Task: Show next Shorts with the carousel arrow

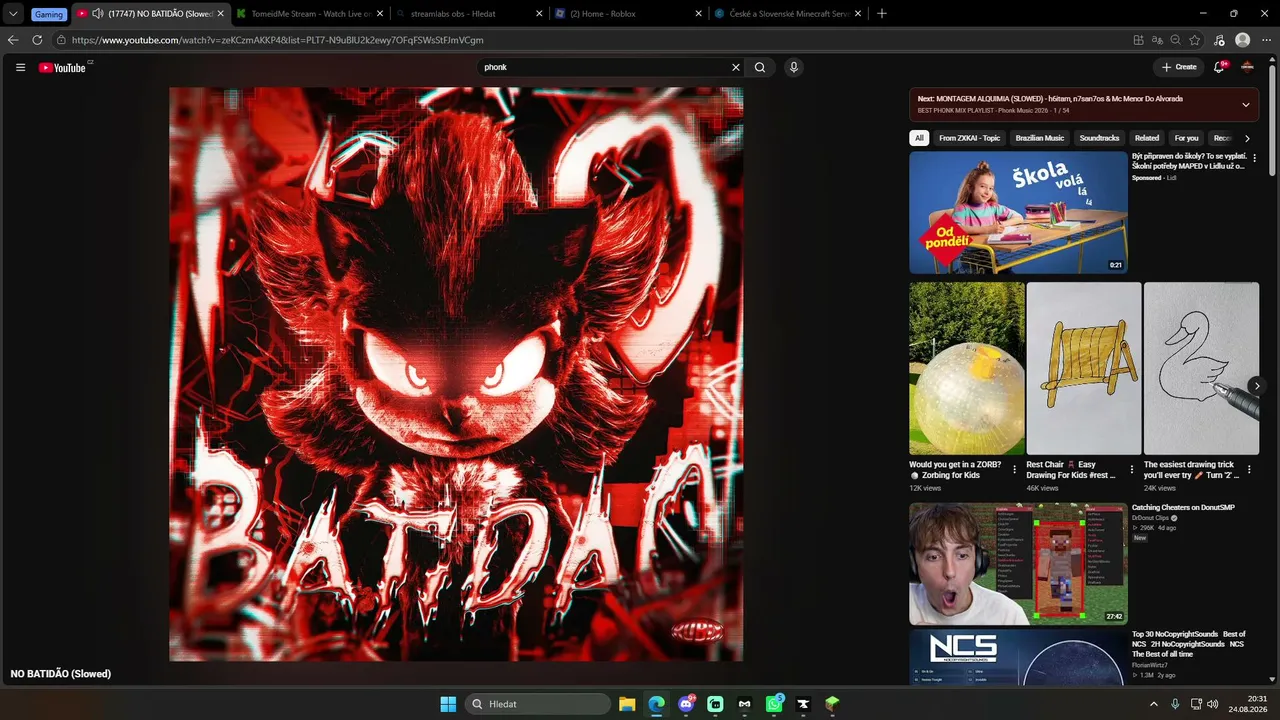Action: (x=1257, y=386)
